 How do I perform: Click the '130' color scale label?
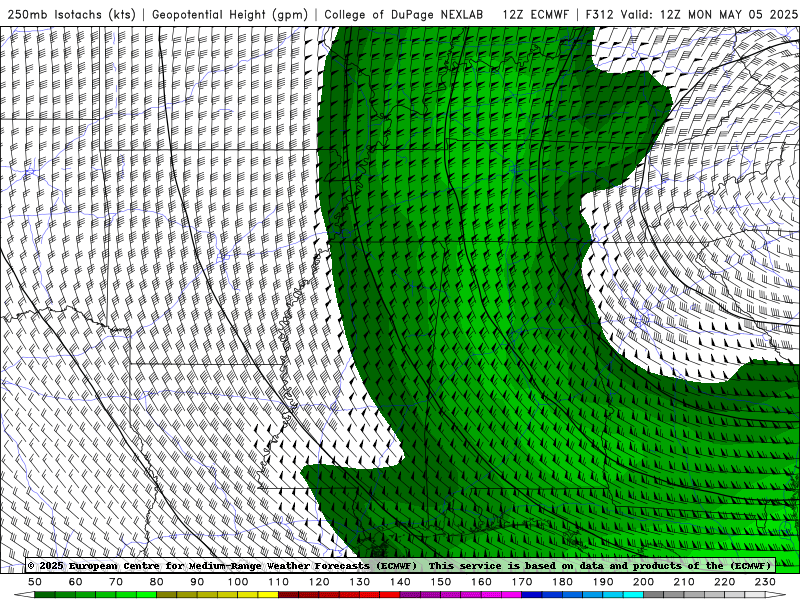point(359,582)
